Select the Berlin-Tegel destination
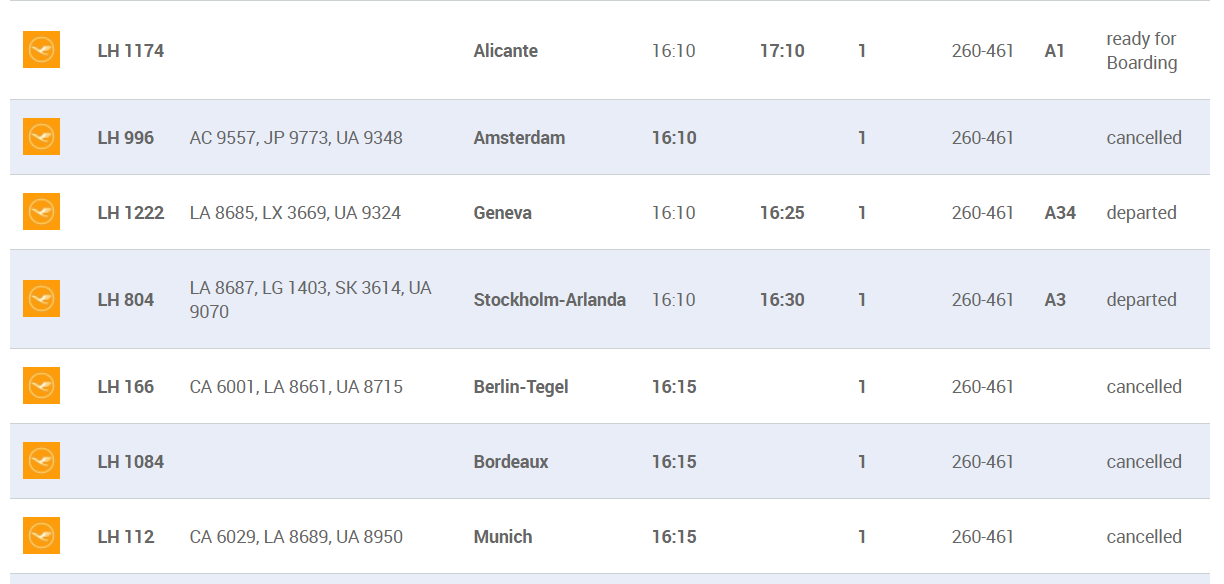The image size is (1224, 584). (x=521, y=387)
